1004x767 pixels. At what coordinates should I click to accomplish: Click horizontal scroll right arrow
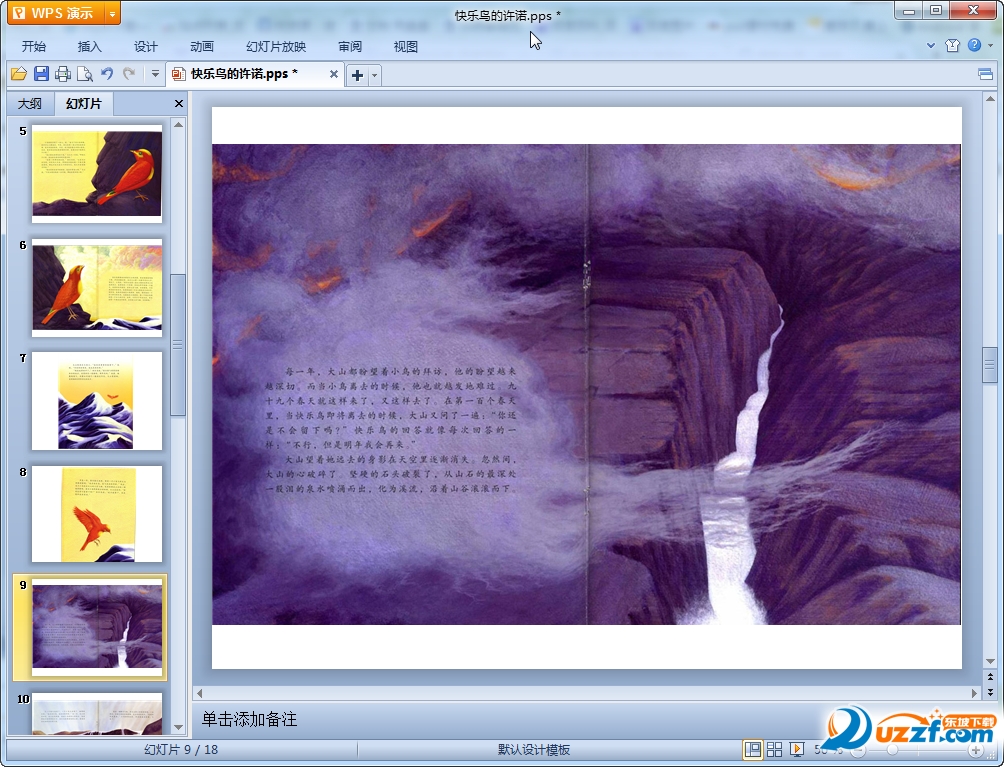tap(975, 693)
